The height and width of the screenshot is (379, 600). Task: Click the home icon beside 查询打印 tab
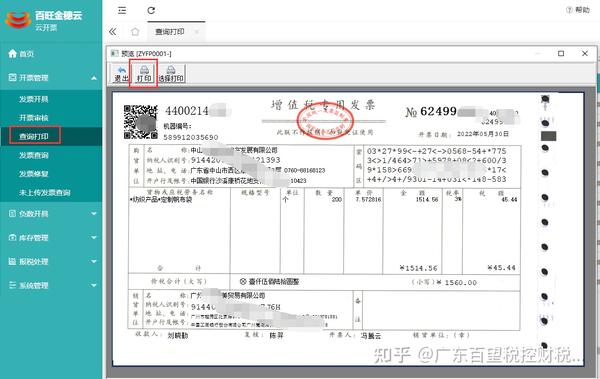click(135, 31)
